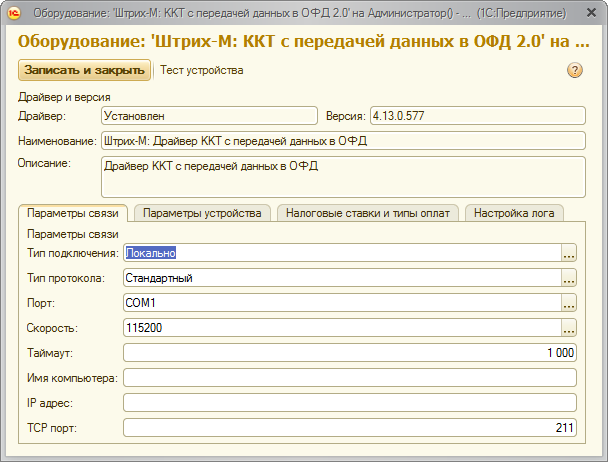Select the 'Параметры связи' tab
The height and width of the screenshot is (462, 608).
pos(73,213)
